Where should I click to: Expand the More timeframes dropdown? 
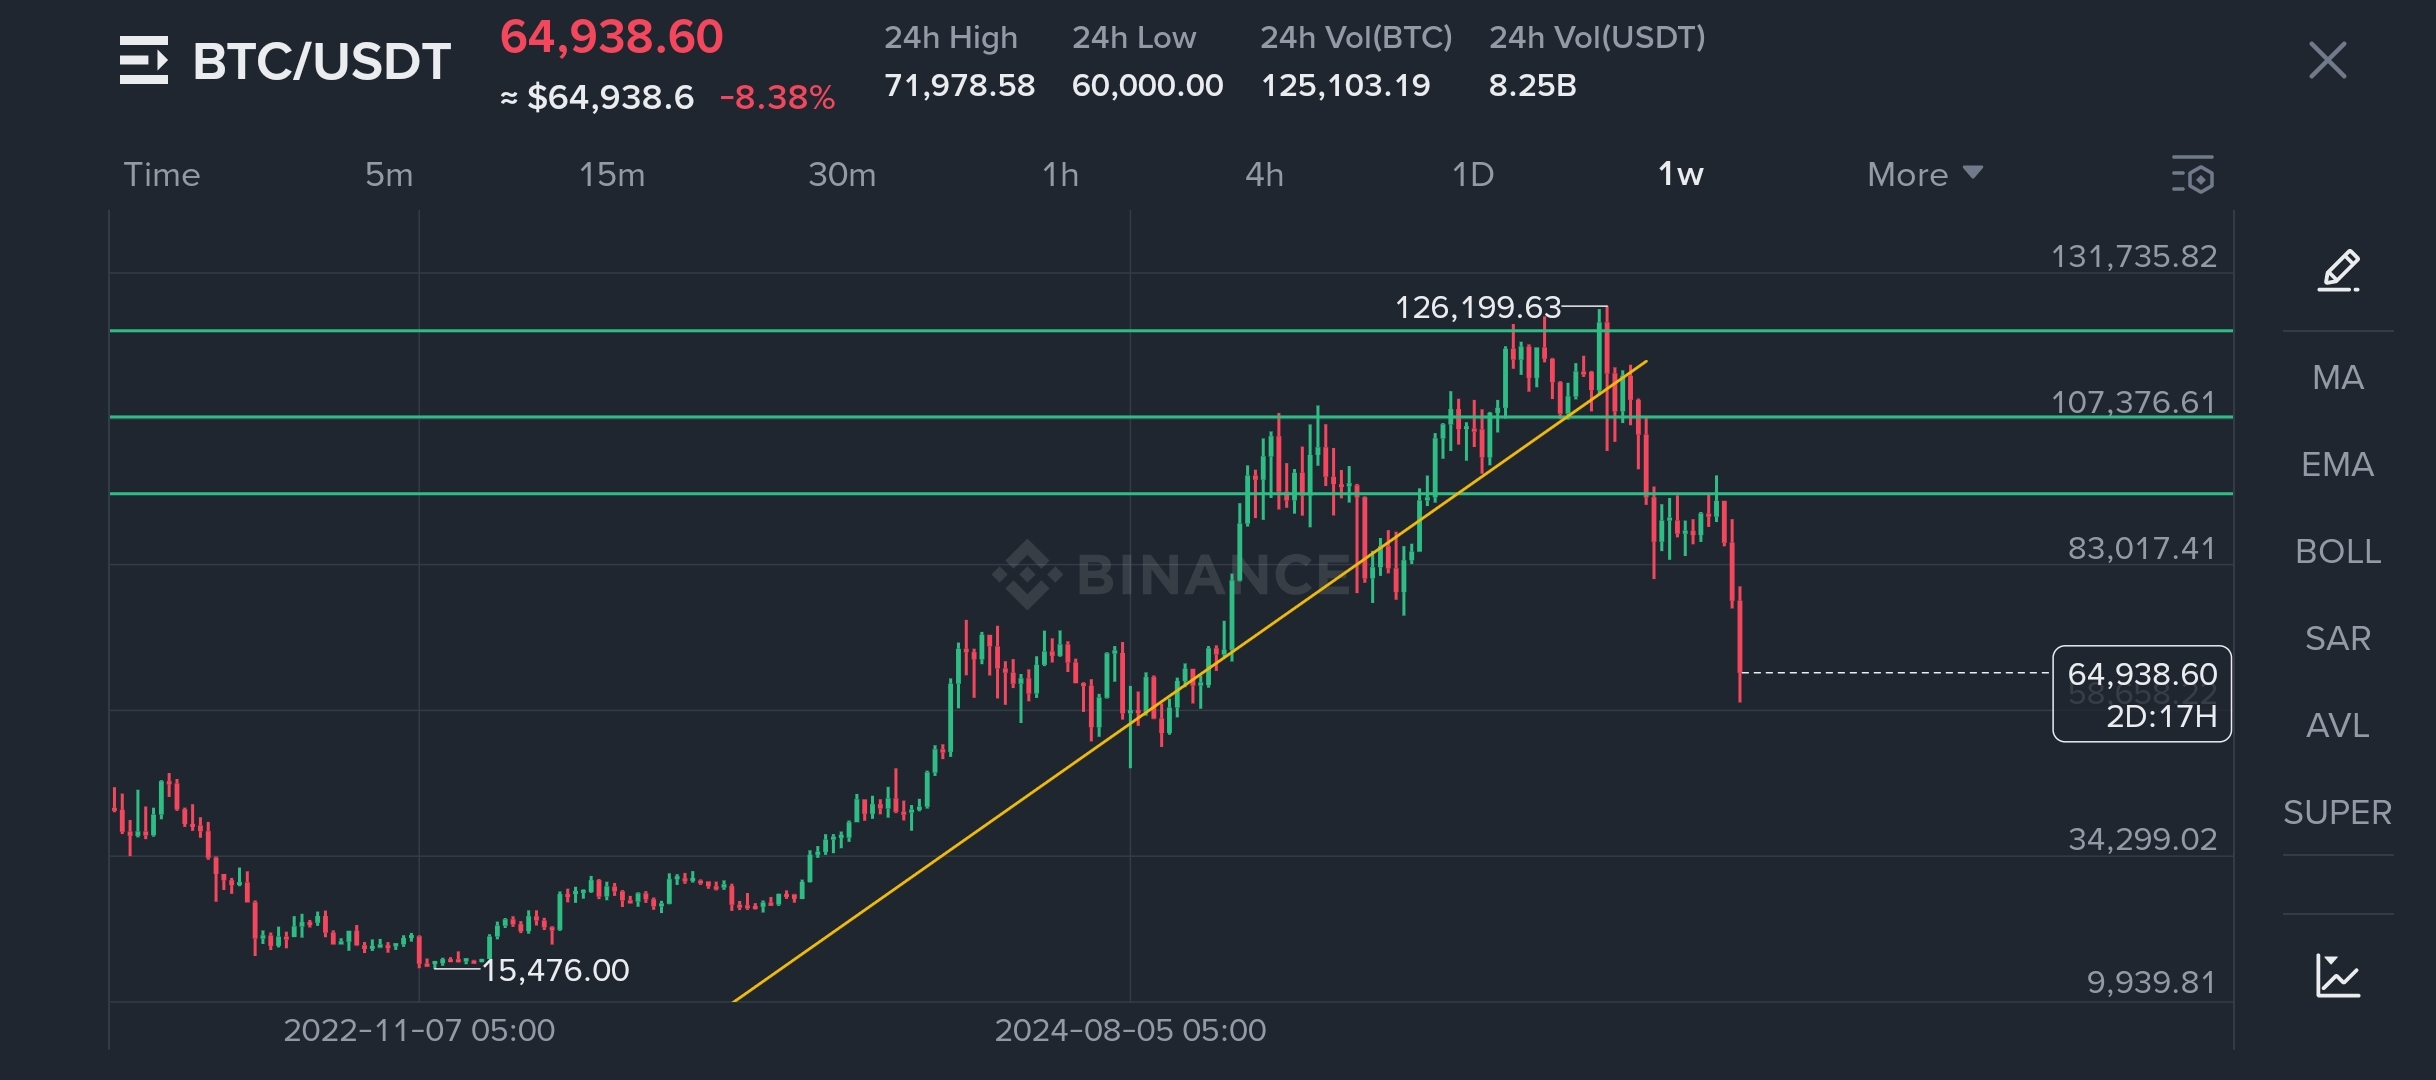pyautogui.click(x=1908, y=175)
